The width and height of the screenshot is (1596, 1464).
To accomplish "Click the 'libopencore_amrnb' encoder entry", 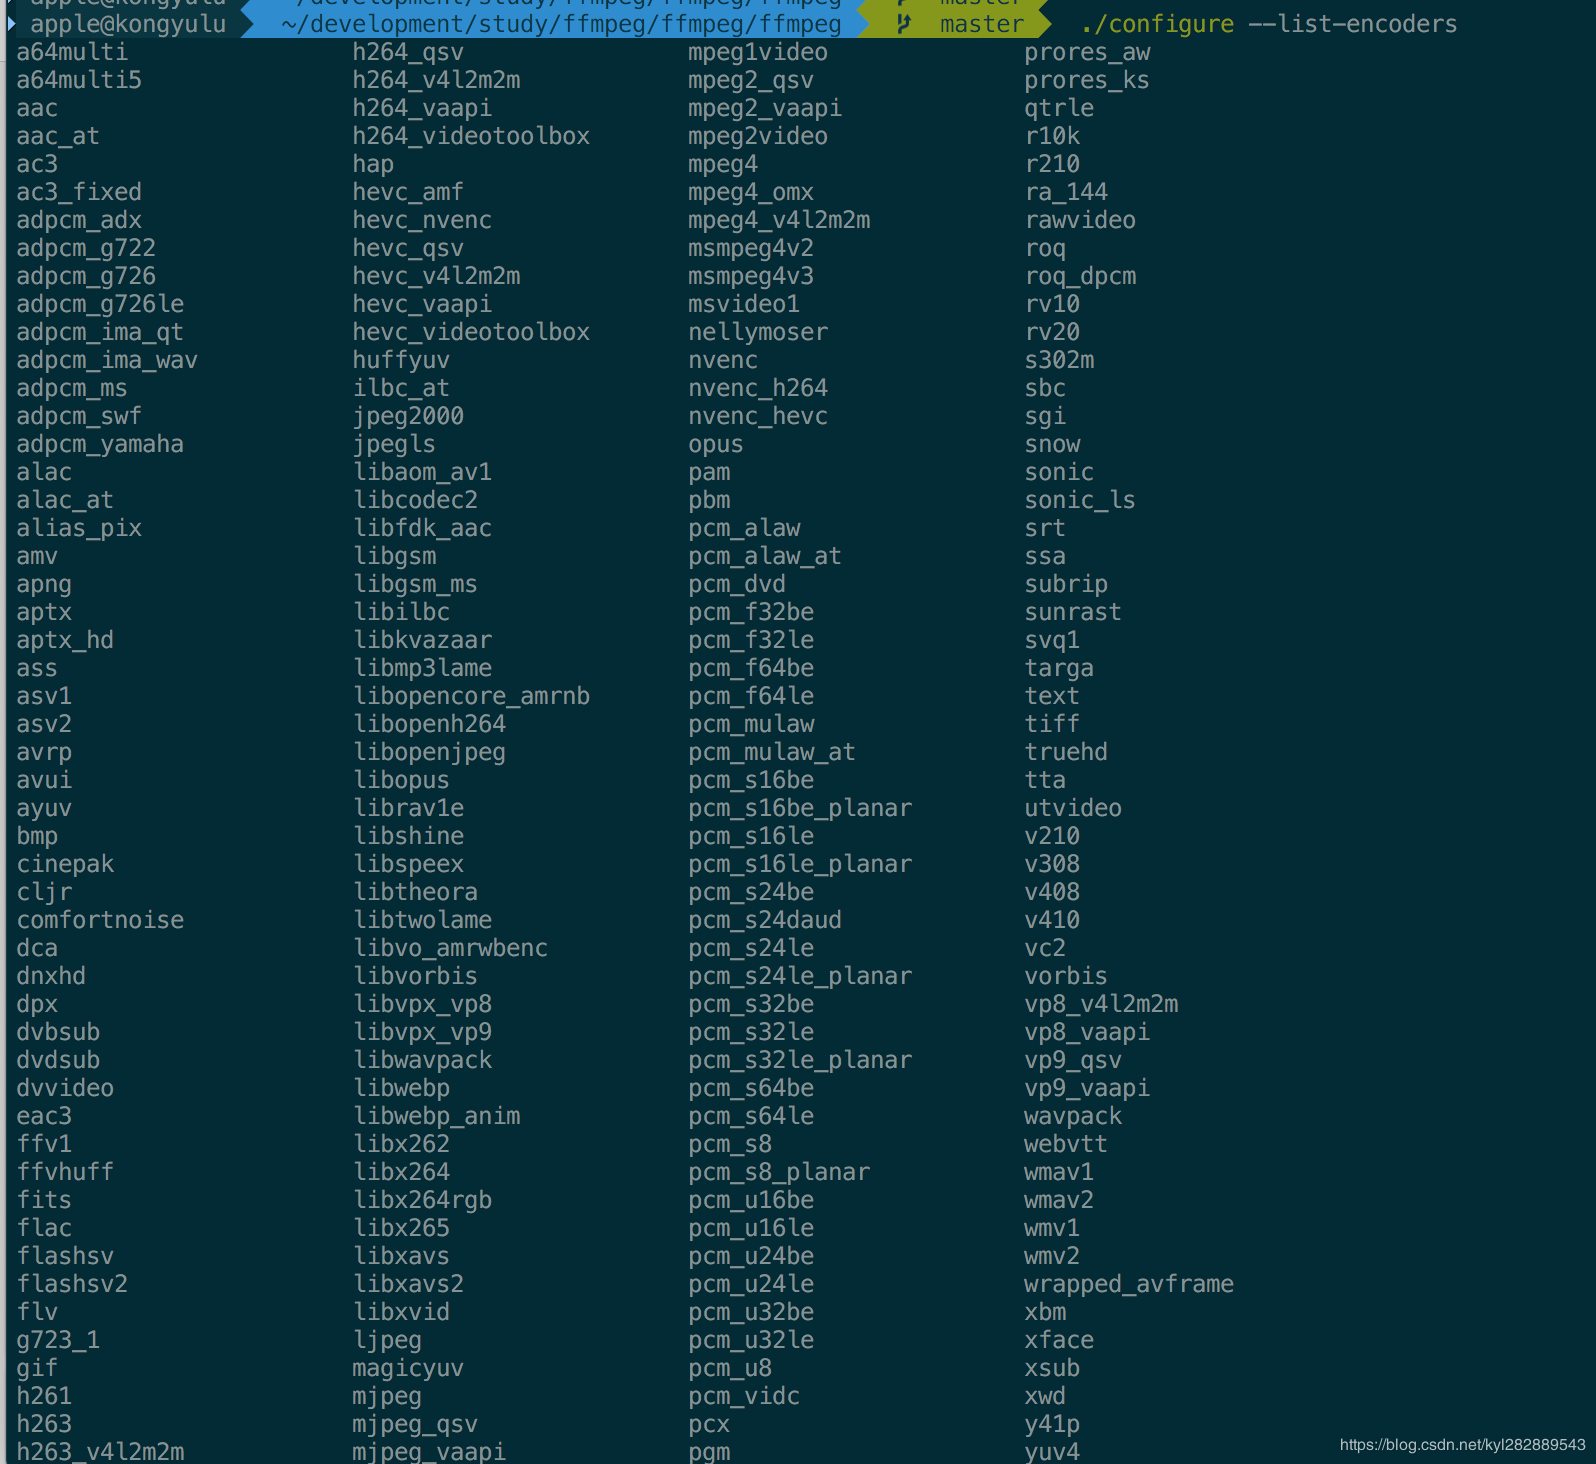I will click(x=471, y=696).
